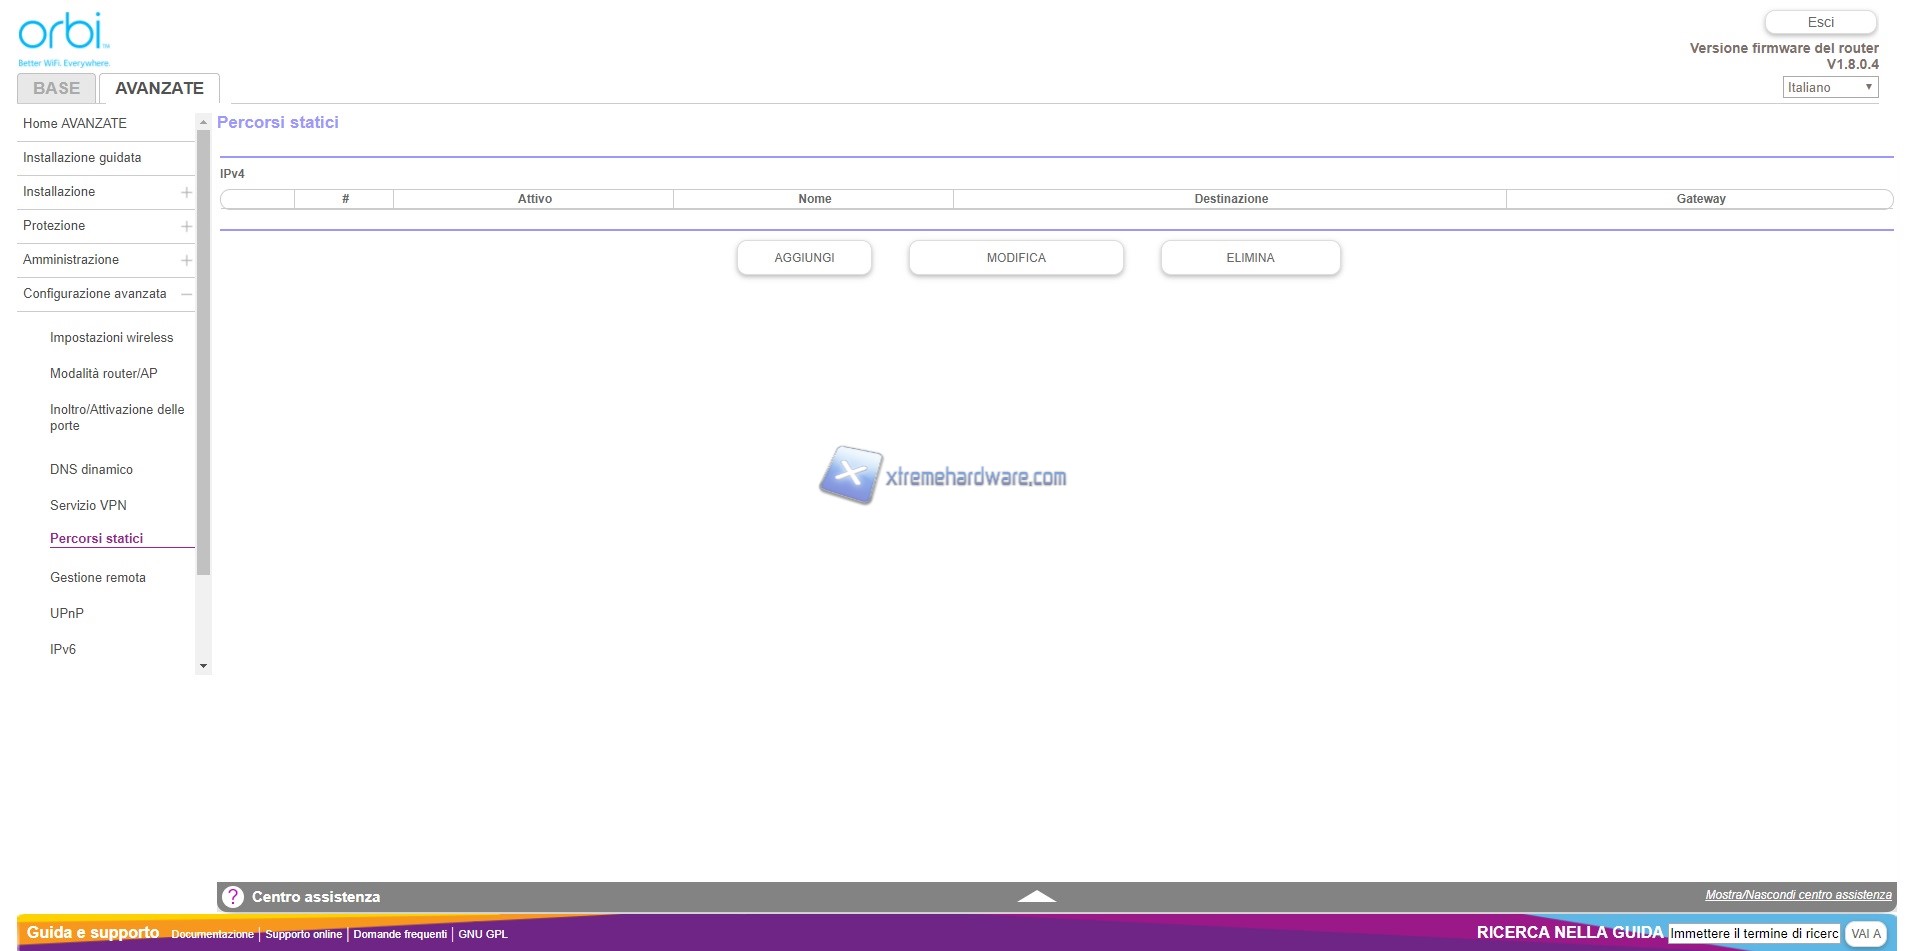This screenshot has width=1917, height=951.
Task: Log out with the Esci button
Action: point(1820,22)
